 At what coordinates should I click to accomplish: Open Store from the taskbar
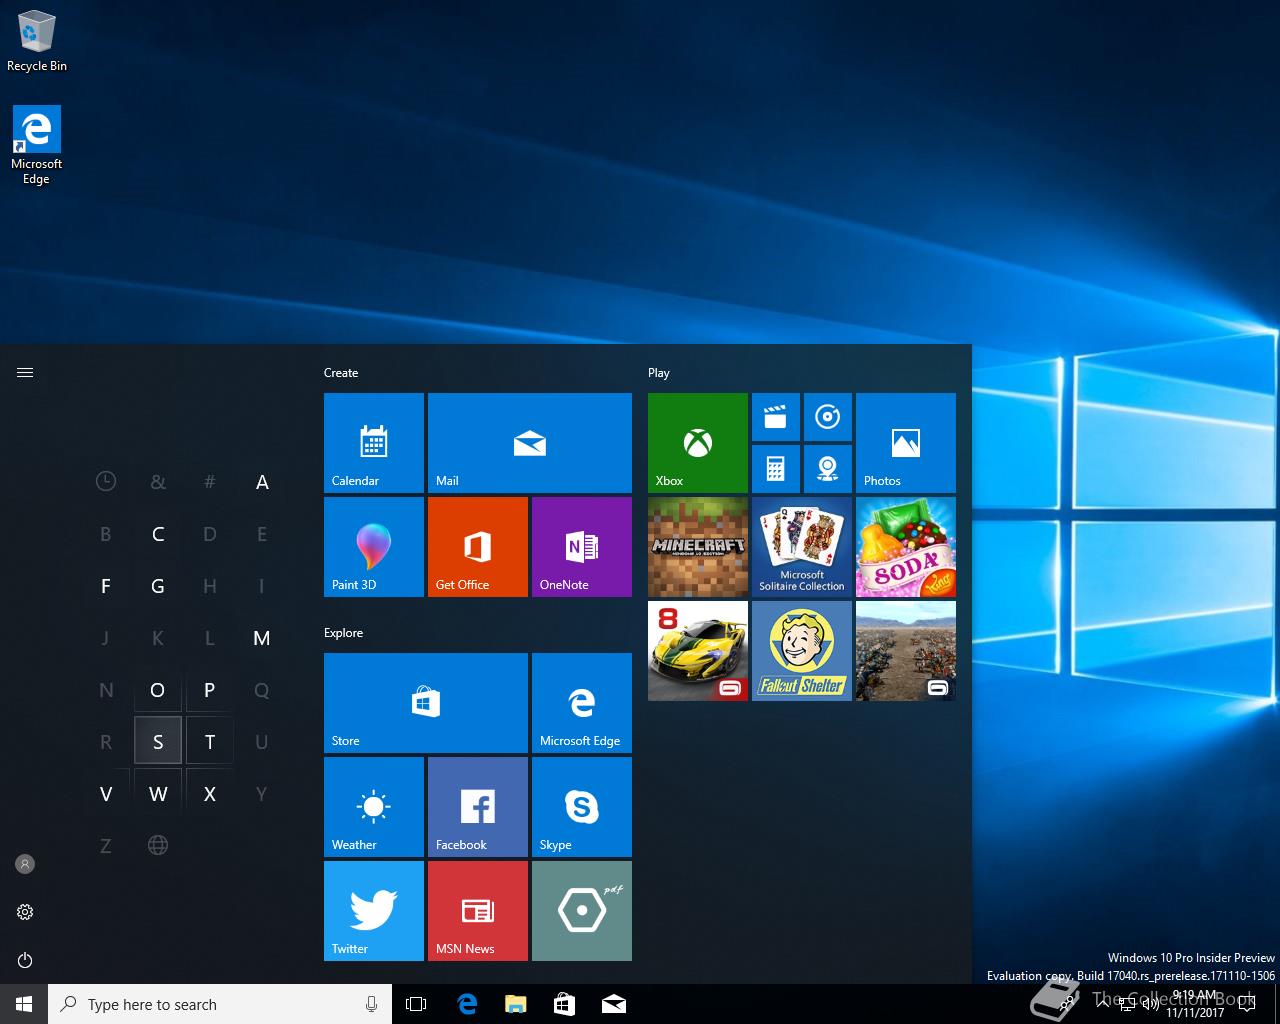click(565, 1004)
